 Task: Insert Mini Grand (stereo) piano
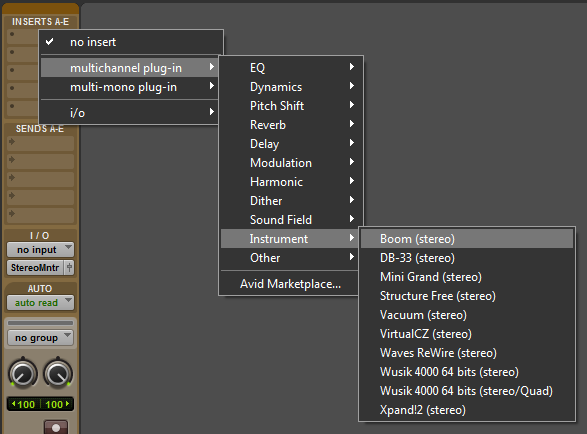467,277
